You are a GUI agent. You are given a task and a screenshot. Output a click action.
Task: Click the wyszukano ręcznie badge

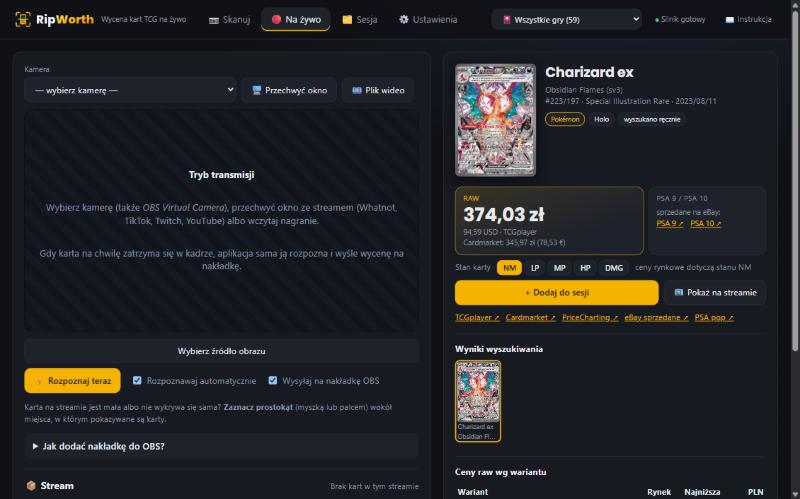click(652, 119)
